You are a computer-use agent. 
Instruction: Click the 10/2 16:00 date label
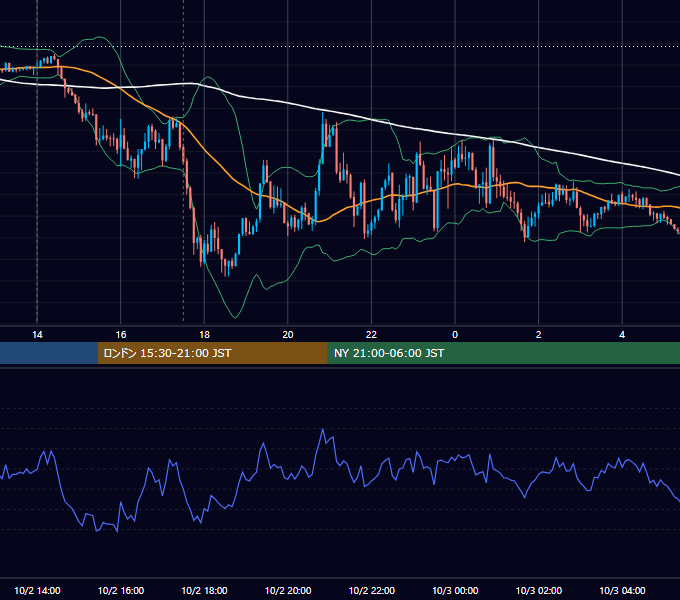click(x=121, y=590)
